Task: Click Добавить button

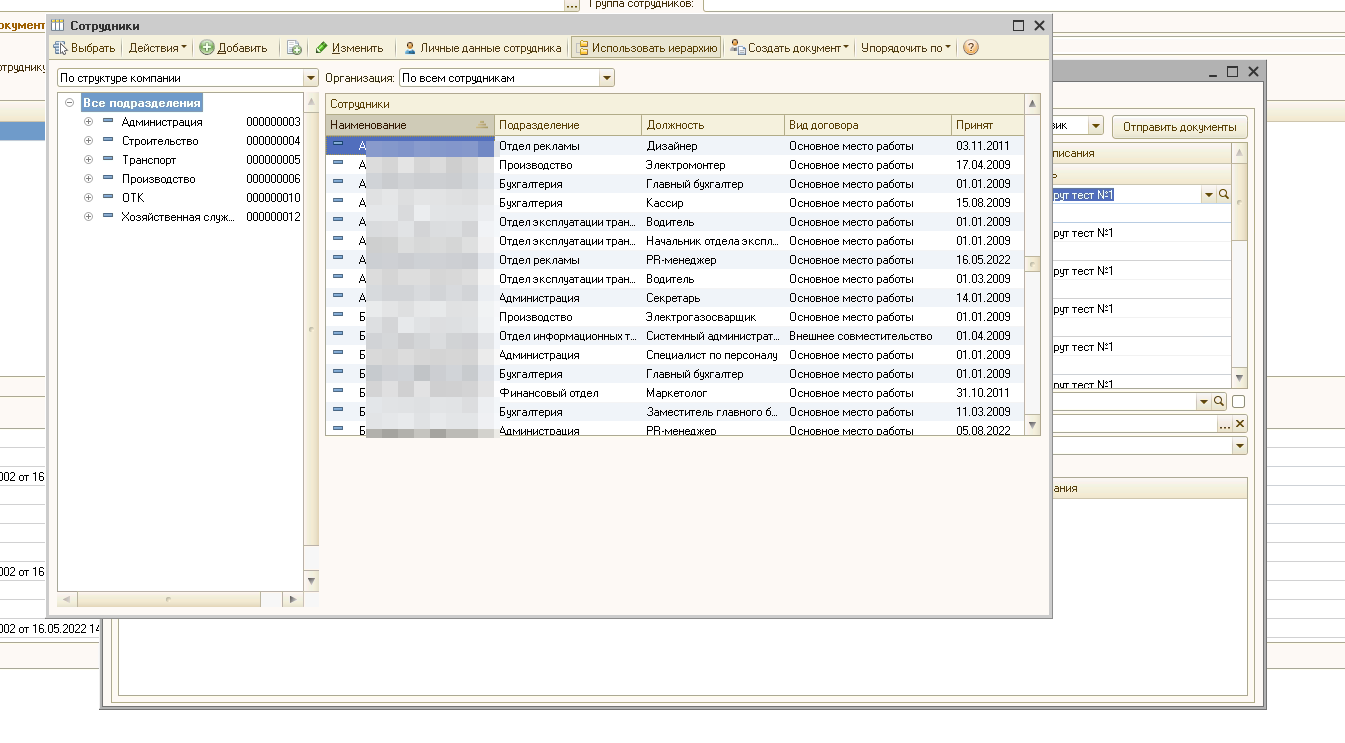Action: 233,47
